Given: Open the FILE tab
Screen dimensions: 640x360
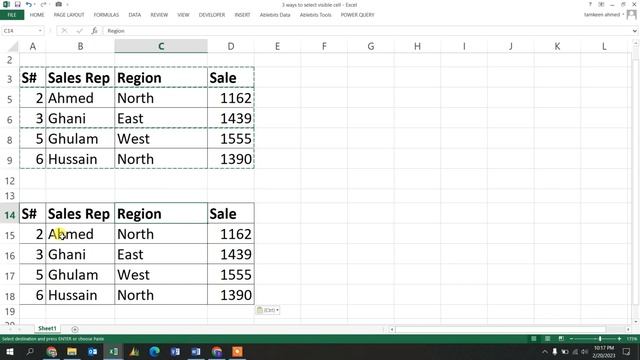Looking at the screenshot, I should coord(12,15).
